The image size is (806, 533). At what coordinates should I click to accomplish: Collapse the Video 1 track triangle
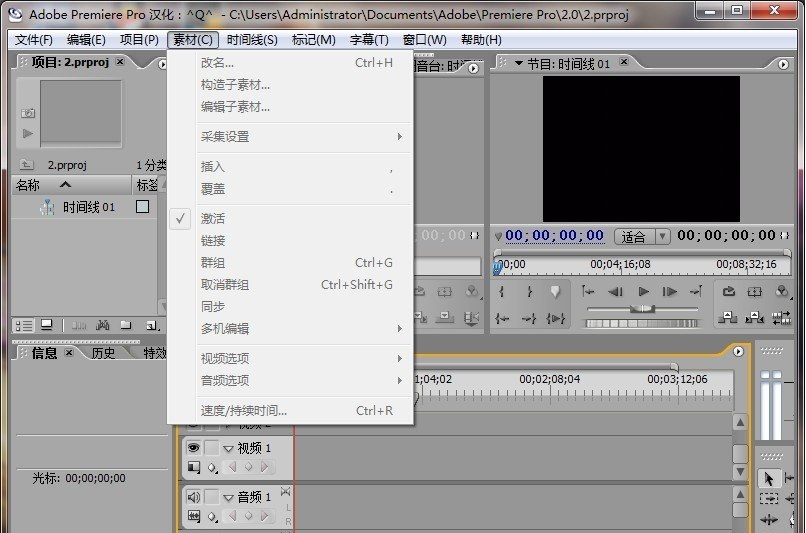click(228, 449)
